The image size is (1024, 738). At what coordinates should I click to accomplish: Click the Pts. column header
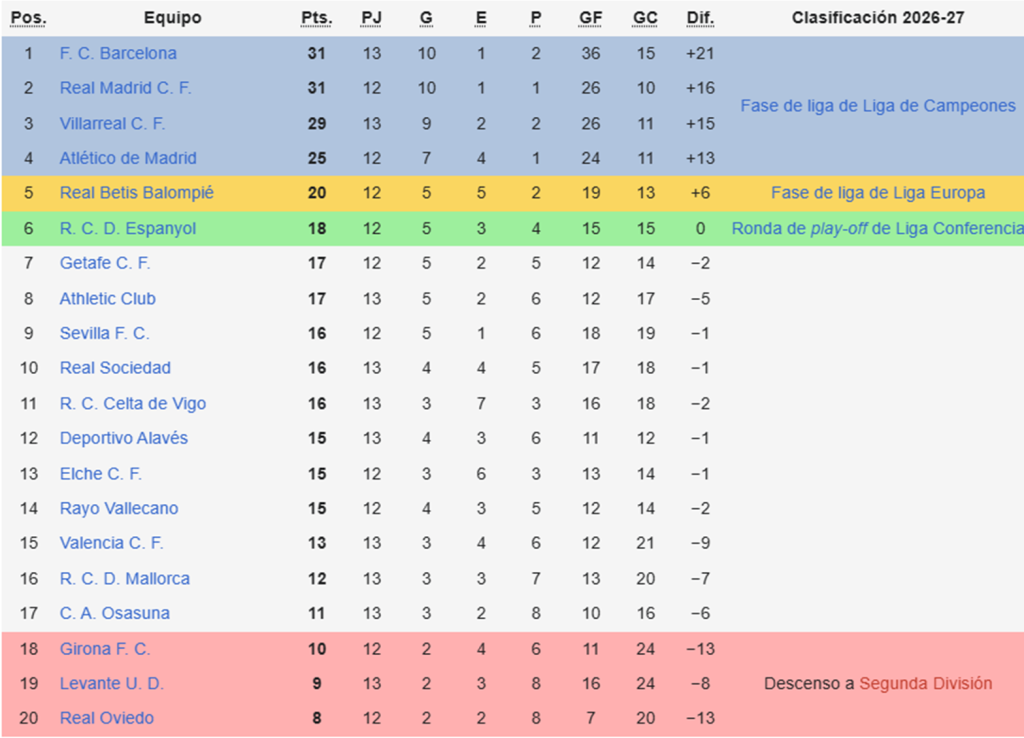point(316,18)
